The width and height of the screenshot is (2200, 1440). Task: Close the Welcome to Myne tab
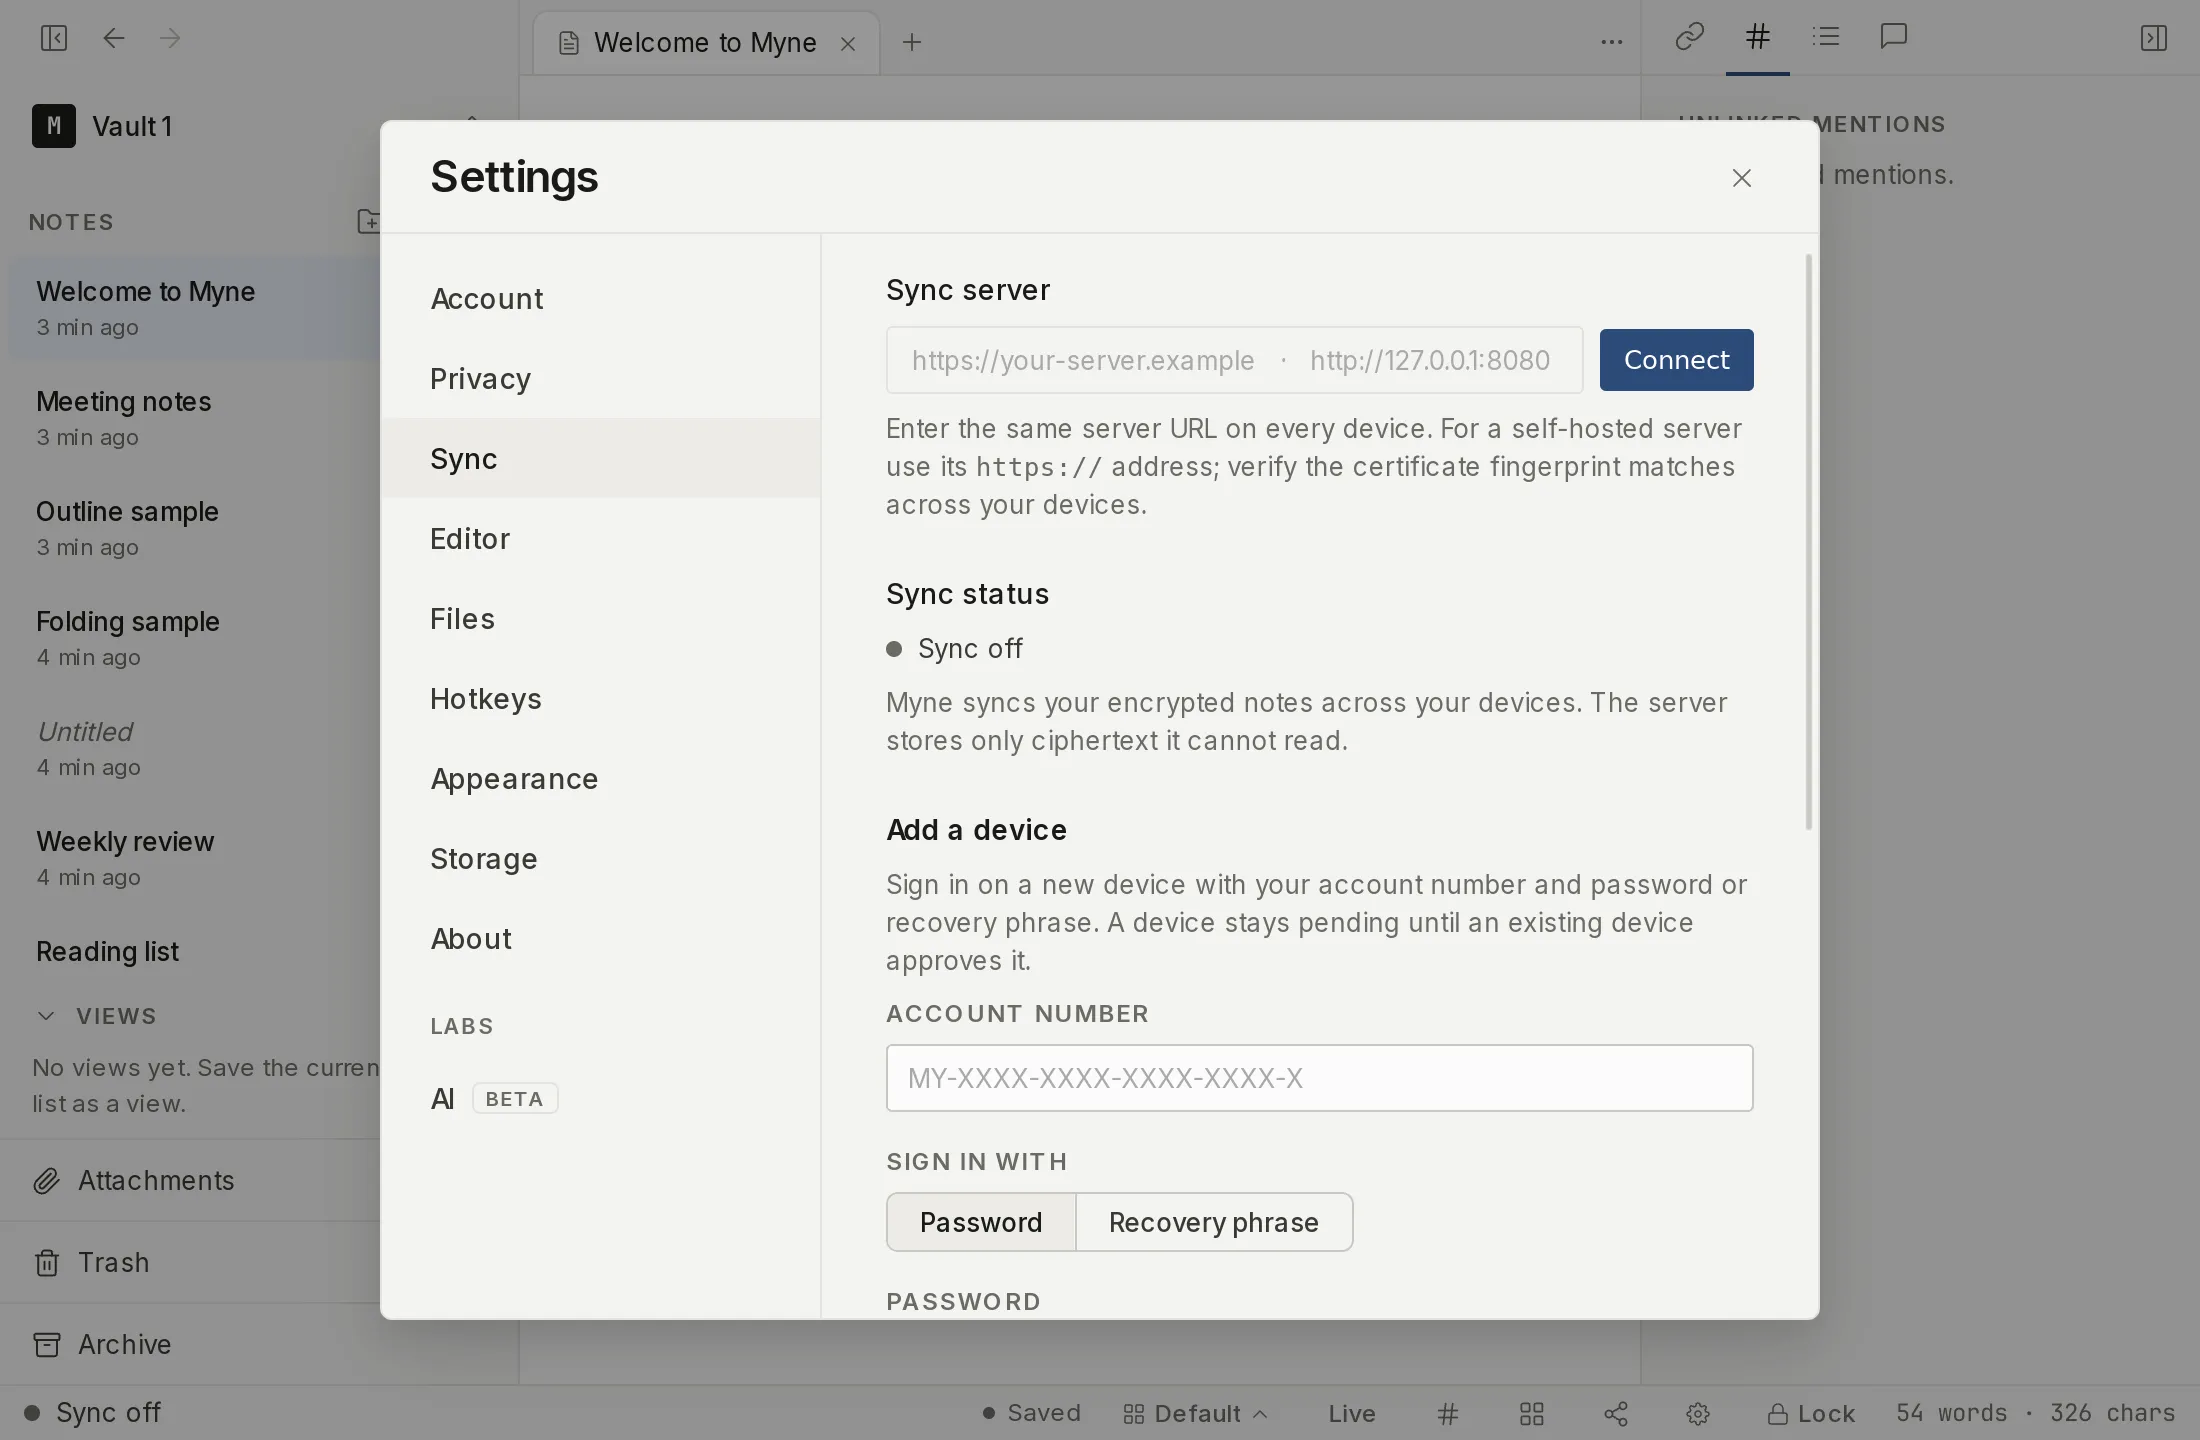tap(848, 43)
